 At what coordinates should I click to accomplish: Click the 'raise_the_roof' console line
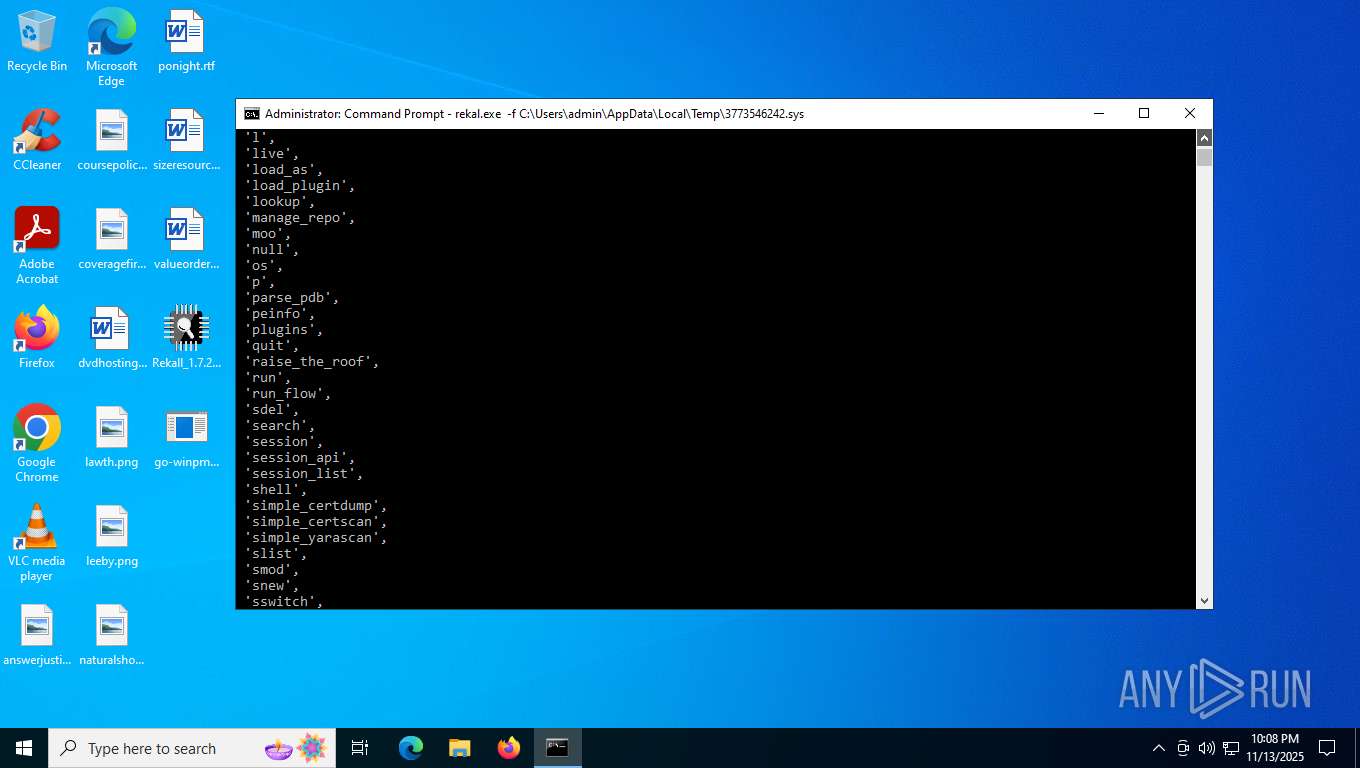(312, 362)
